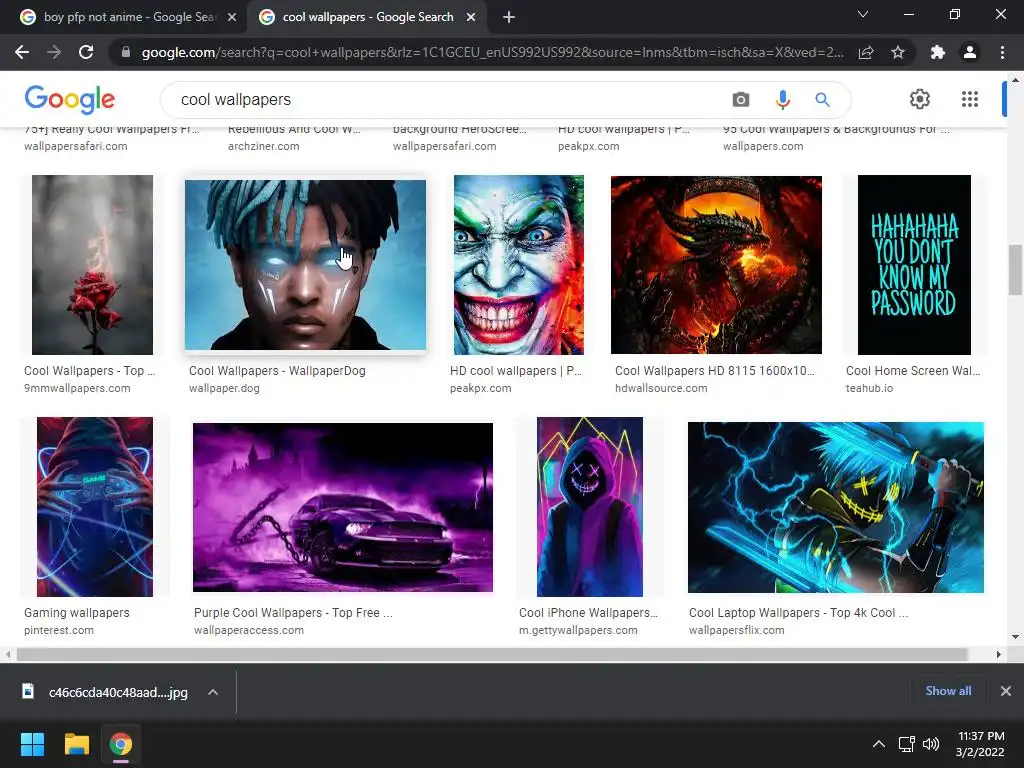Click the address bar URL

coord(492,52)
